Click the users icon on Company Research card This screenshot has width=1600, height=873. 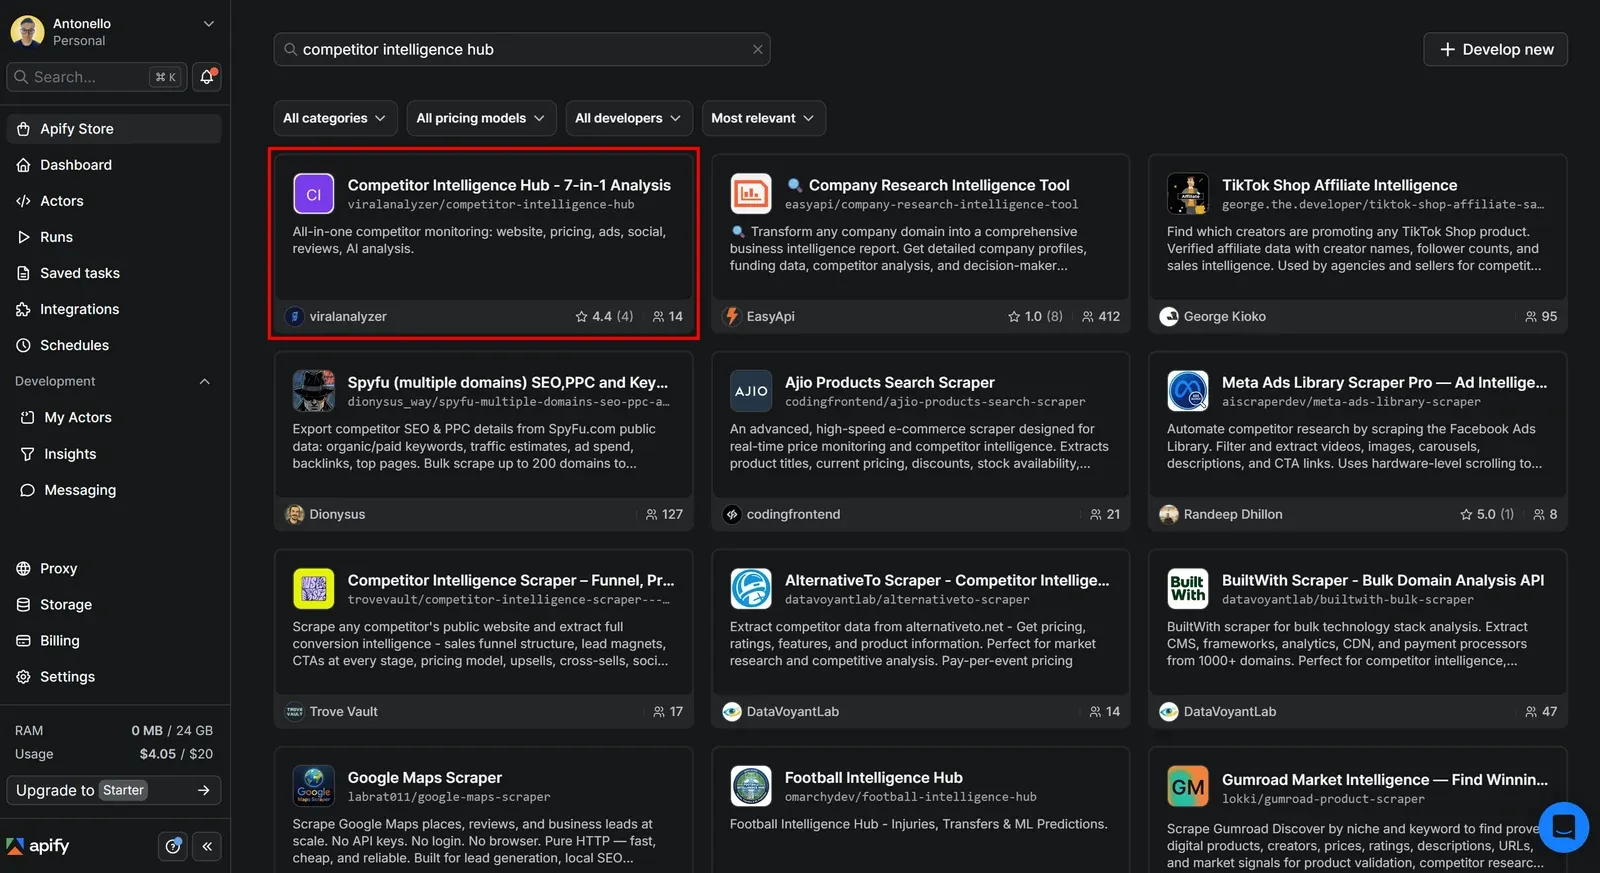click(1087, 317)
